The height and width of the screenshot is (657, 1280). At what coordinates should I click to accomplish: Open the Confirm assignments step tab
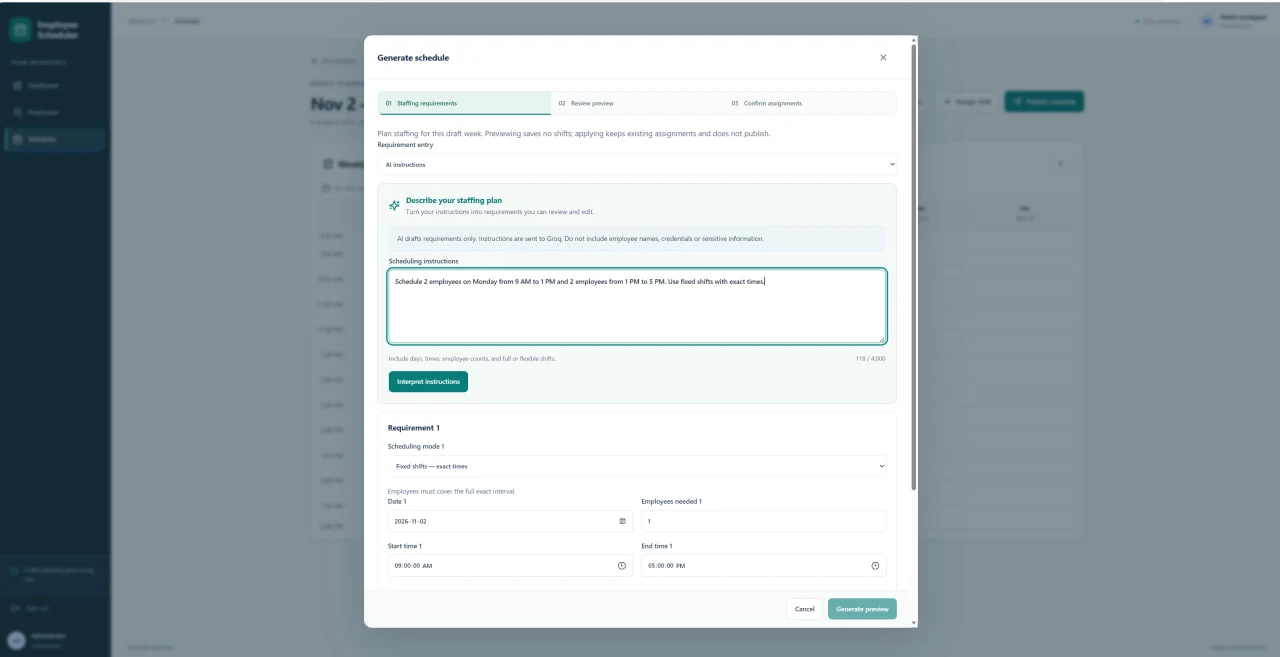tap(810, 103)
